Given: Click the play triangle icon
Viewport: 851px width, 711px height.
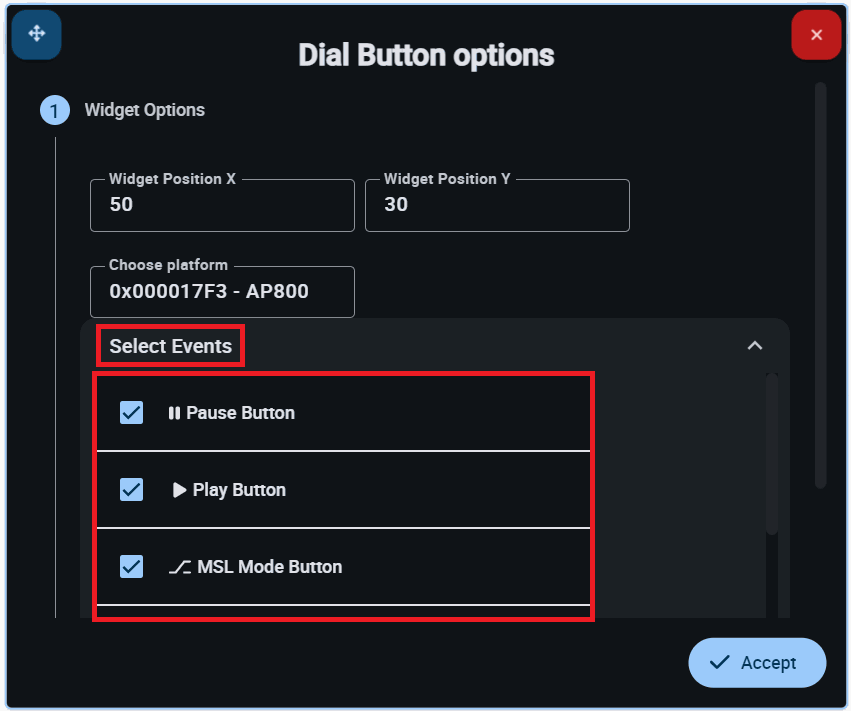Looking at the screenshot, I should 179,490.
